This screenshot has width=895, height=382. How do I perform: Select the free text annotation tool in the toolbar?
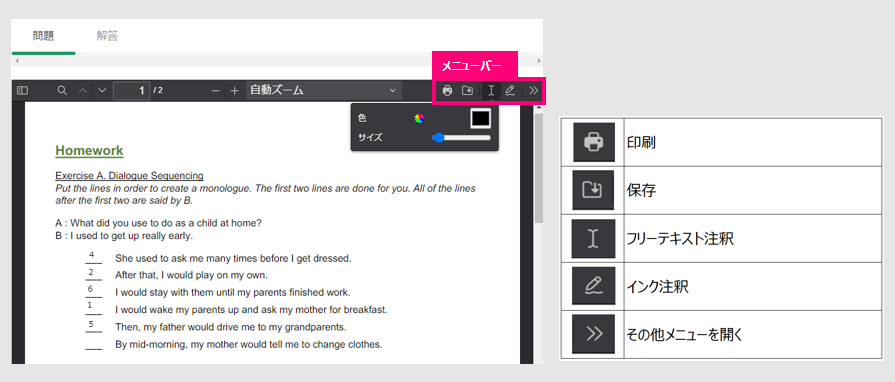tap(491, 90)
